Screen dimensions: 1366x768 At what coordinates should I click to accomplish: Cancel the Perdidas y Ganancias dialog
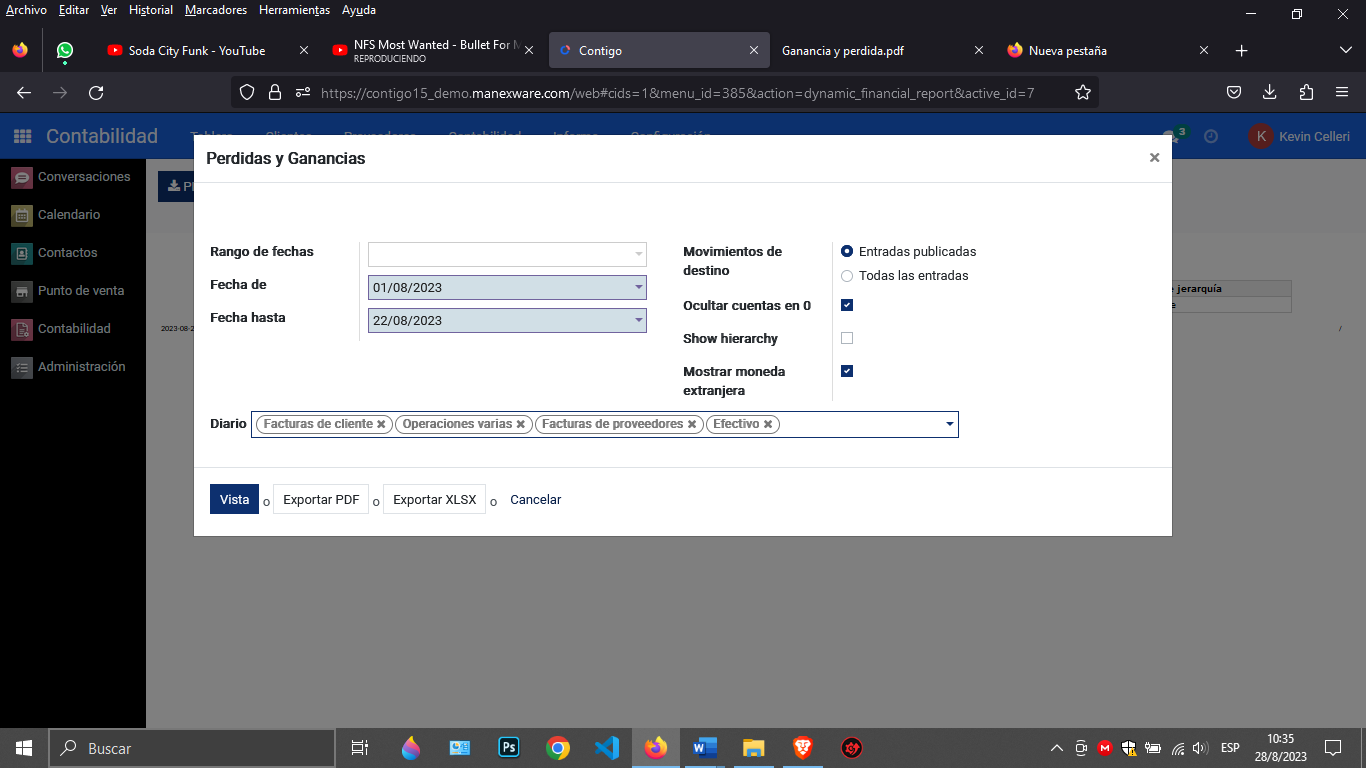536,499
